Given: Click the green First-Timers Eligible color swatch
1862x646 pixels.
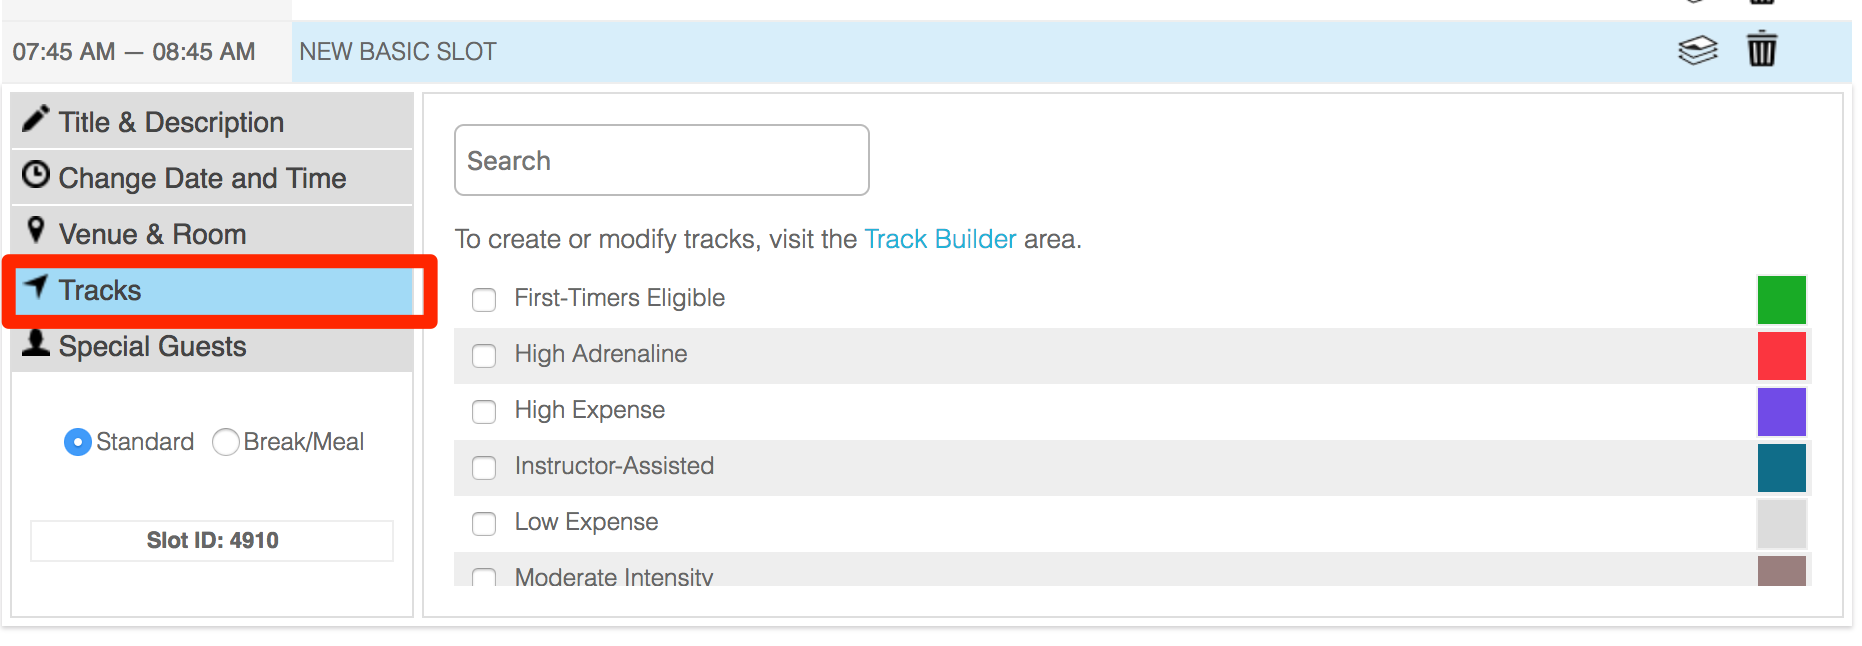Looking at the screenshot, I should point(1781,300).
